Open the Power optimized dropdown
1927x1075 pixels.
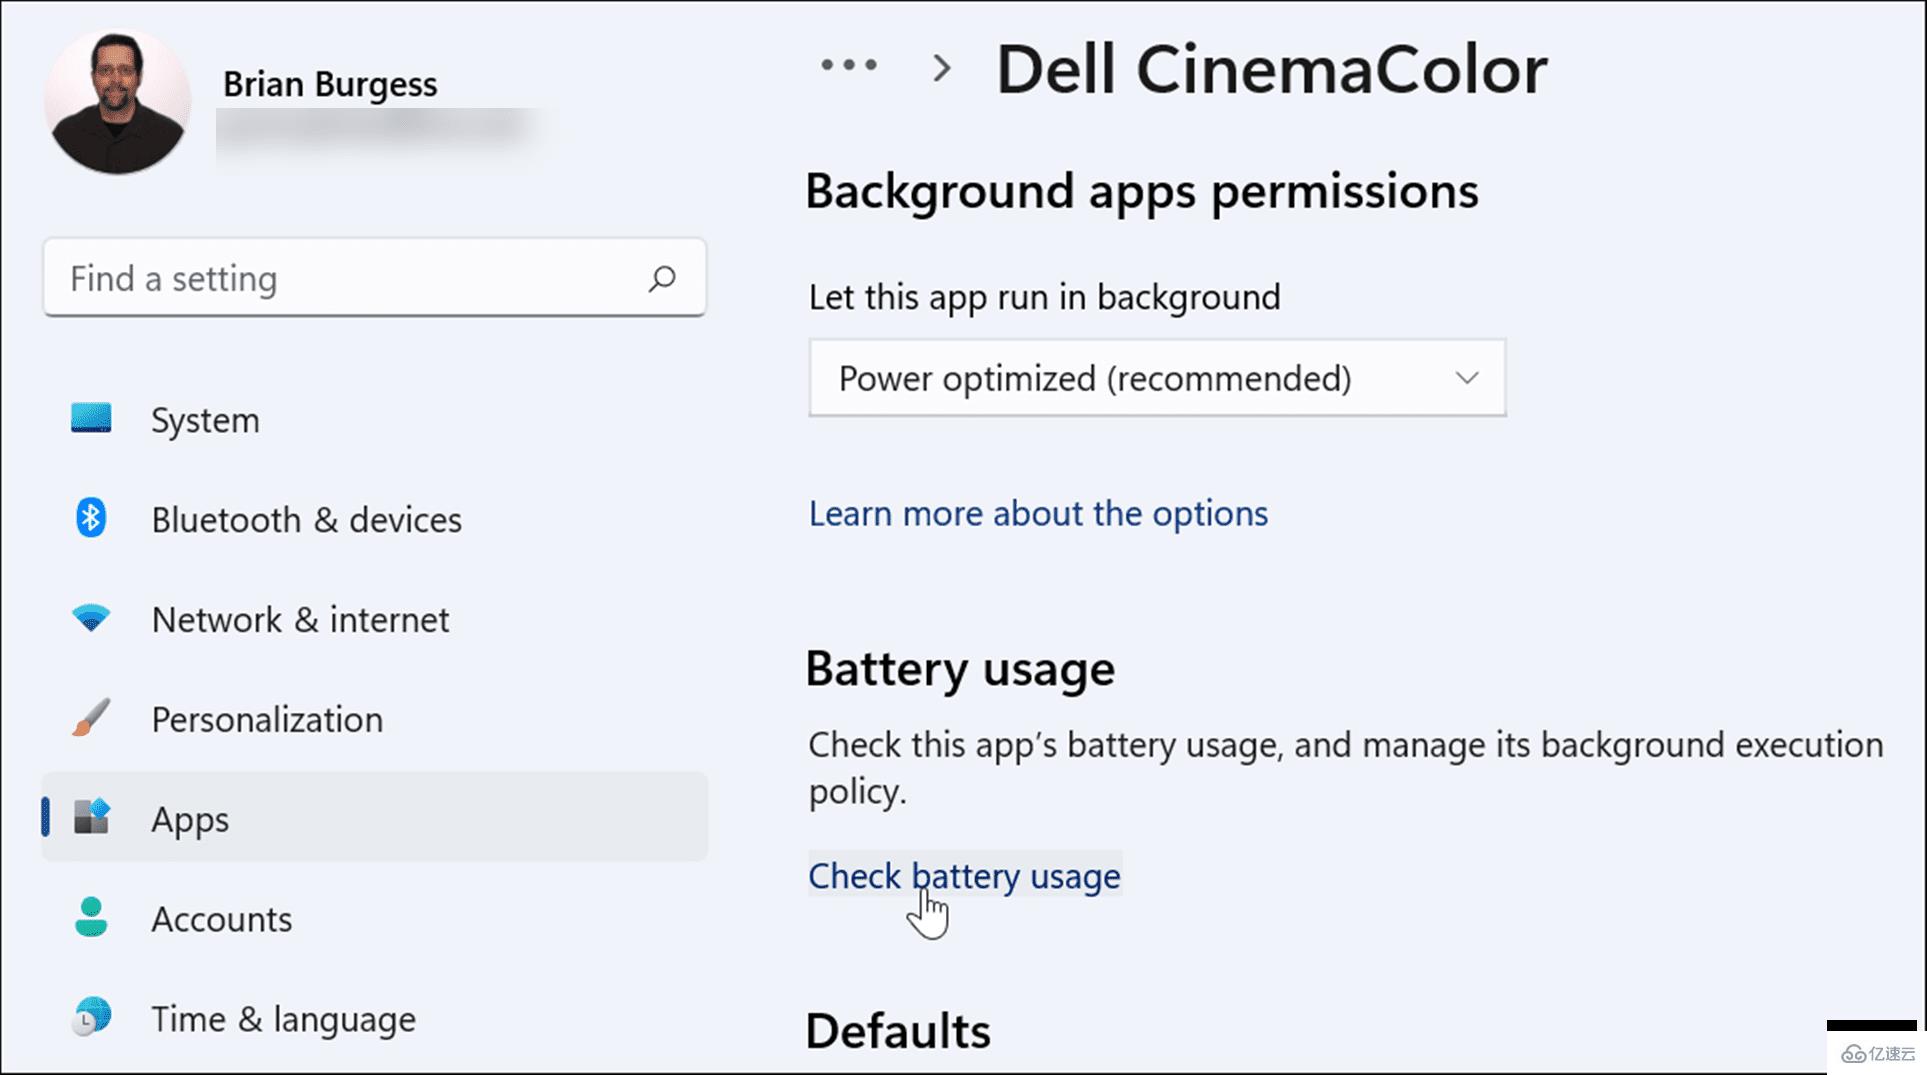pos(1157,378)
